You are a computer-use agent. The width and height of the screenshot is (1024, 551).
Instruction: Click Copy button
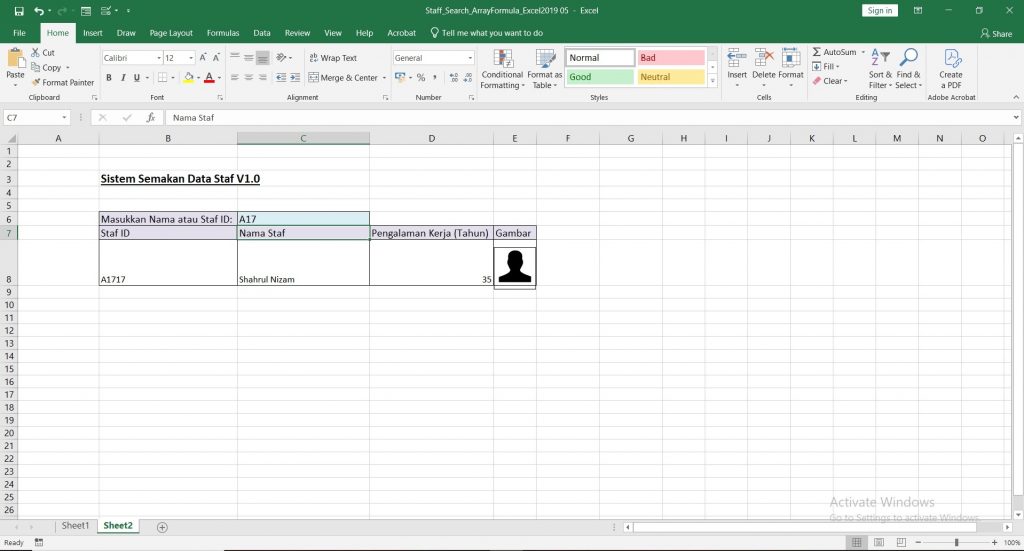pyautogui.click(x=46, y=67)
